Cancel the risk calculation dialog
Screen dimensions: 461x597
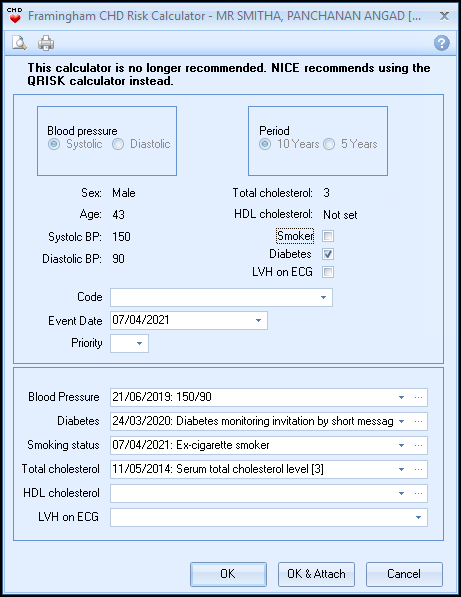(x=404, y=574)
